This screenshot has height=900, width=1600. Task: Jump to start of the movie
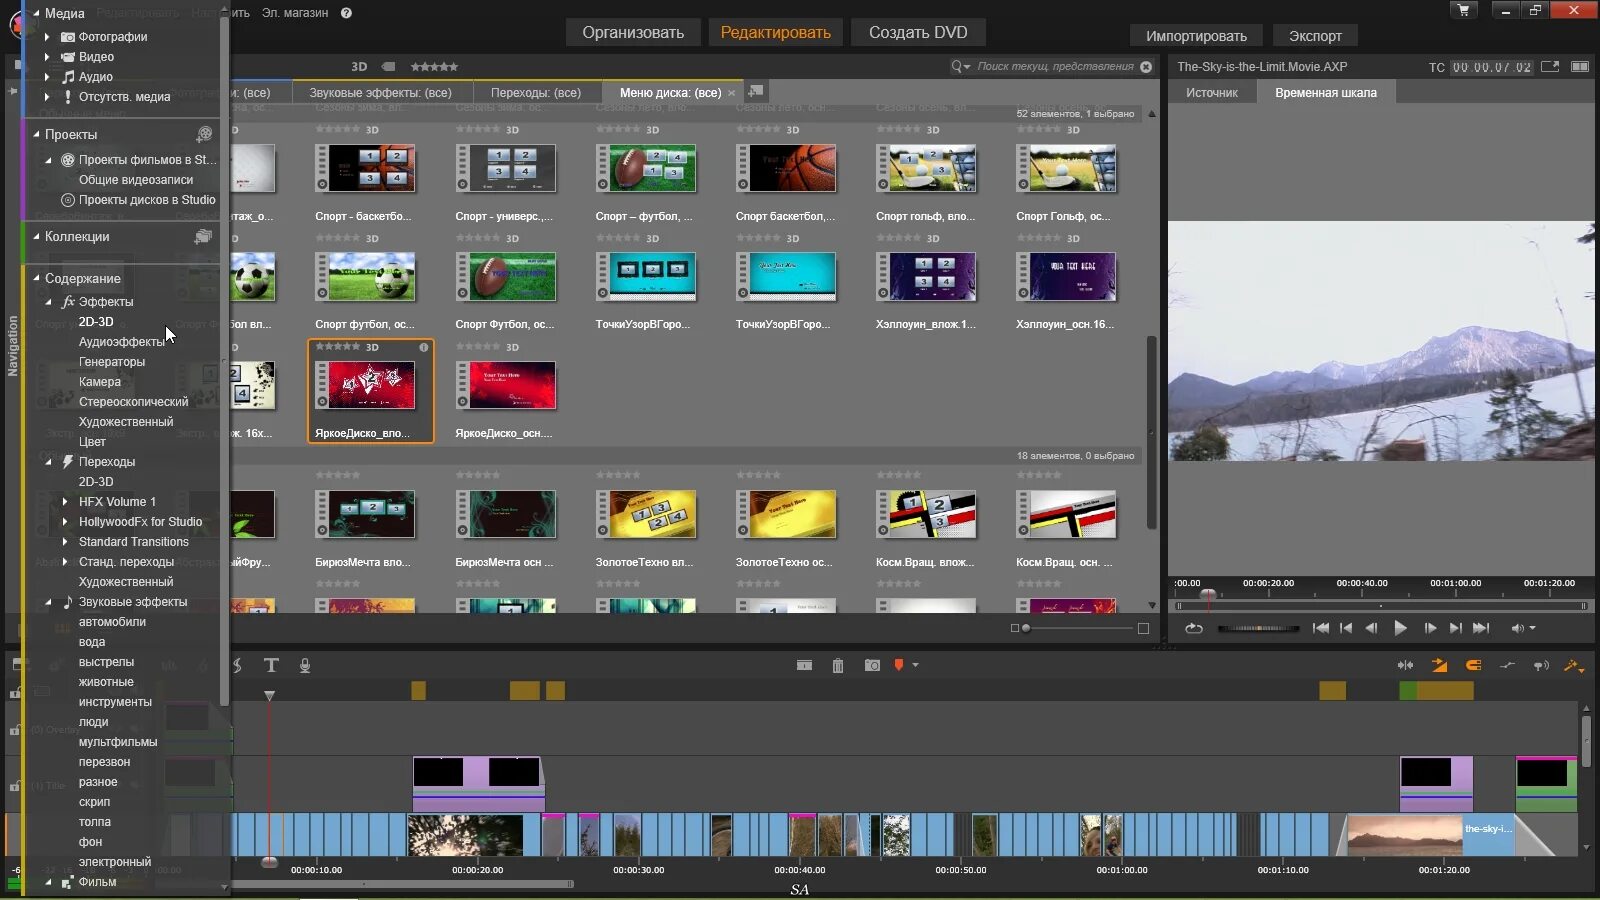[1321, 628]
